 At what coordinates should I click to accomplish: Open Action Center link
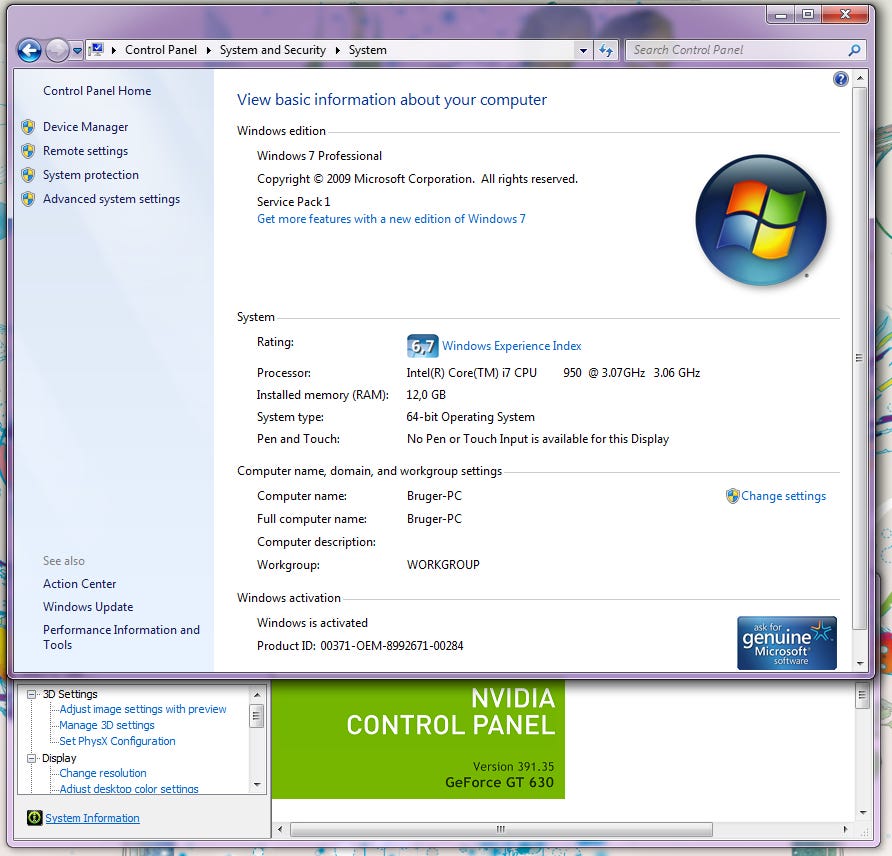click(80, 584)
